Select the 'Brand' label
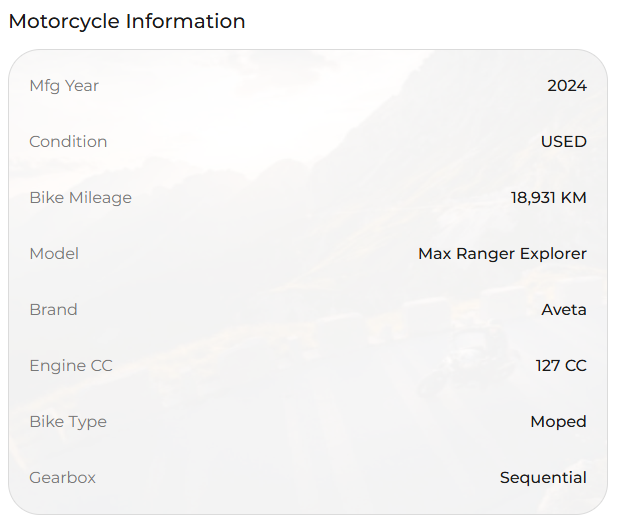Viewport: 619px width, 529px height. 53,310
